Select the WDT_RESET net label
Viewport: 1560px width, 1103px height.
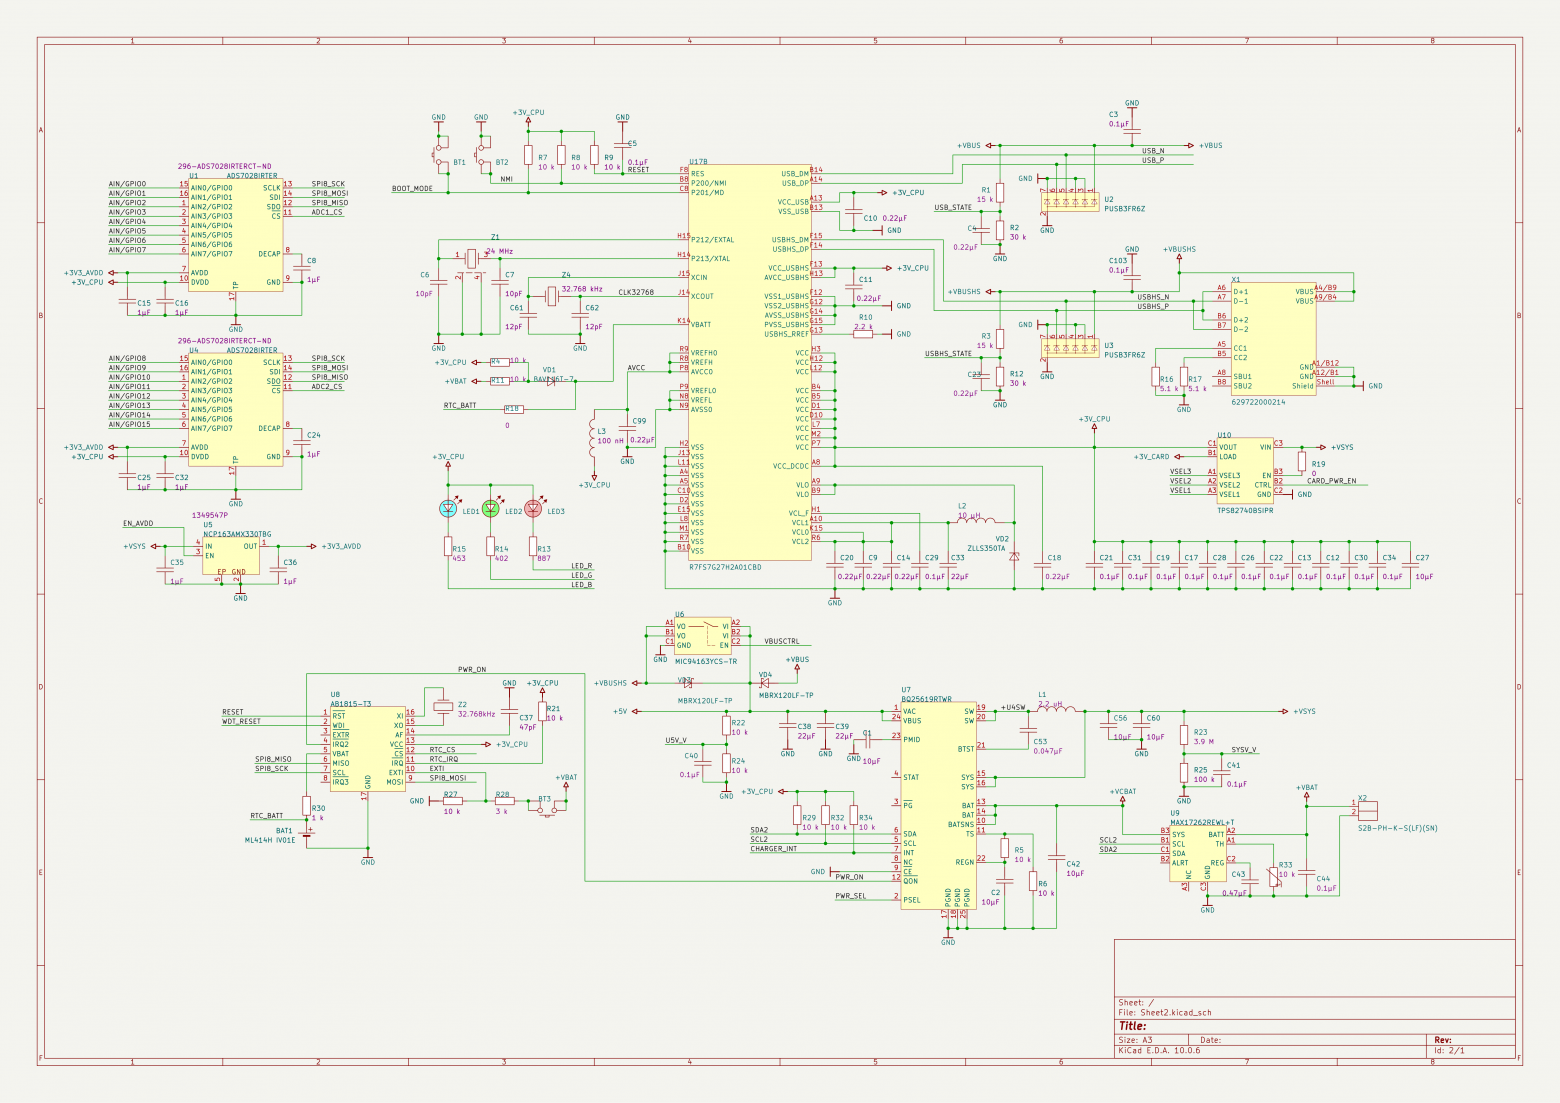(241, 721)
